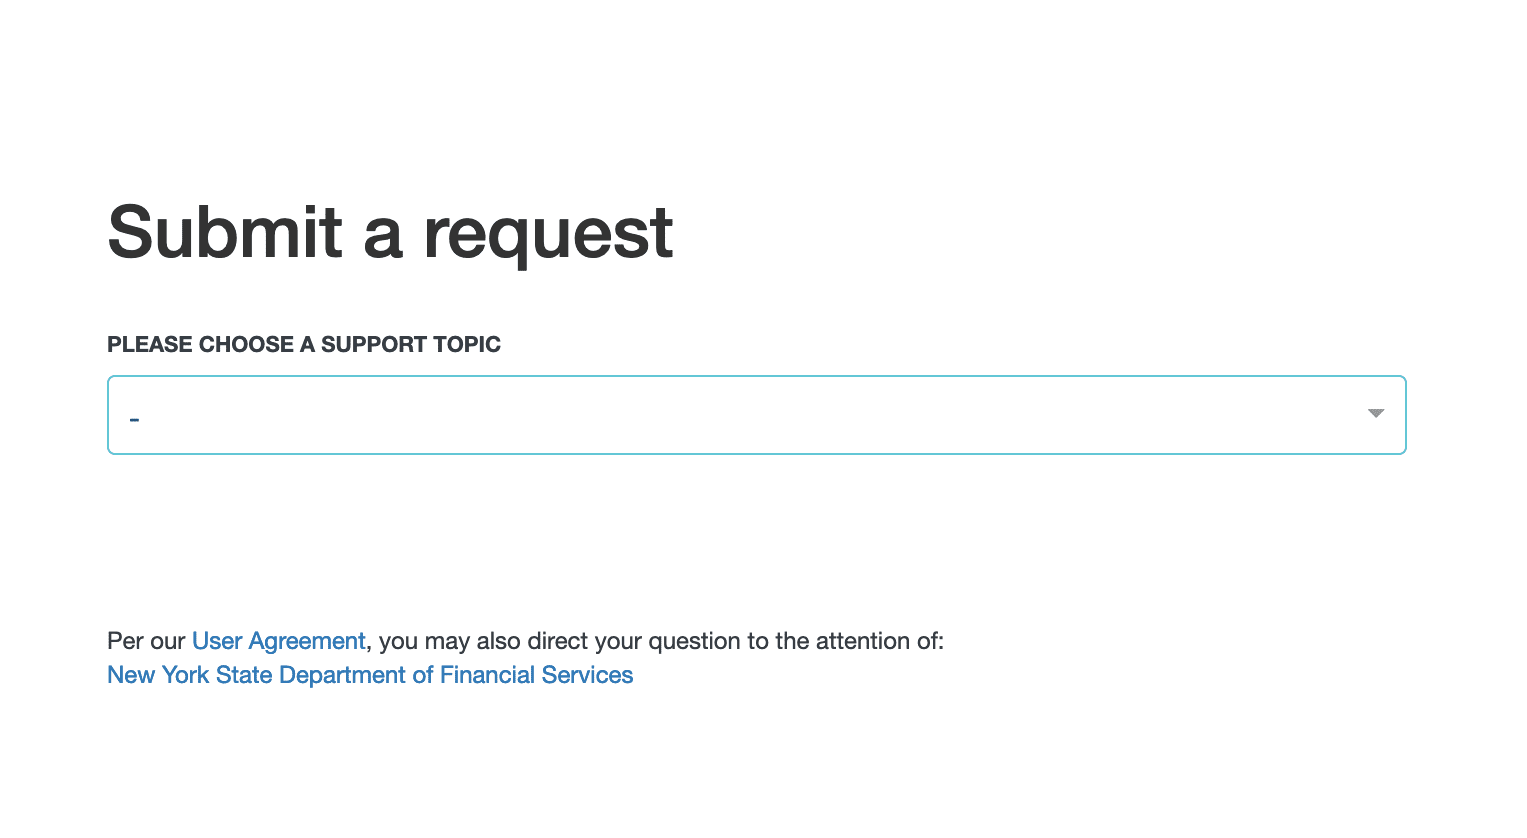1527x838 pixels.
Task: Click the 'attention of:' text
Action: pyautogui.click(x=880, y=641)
